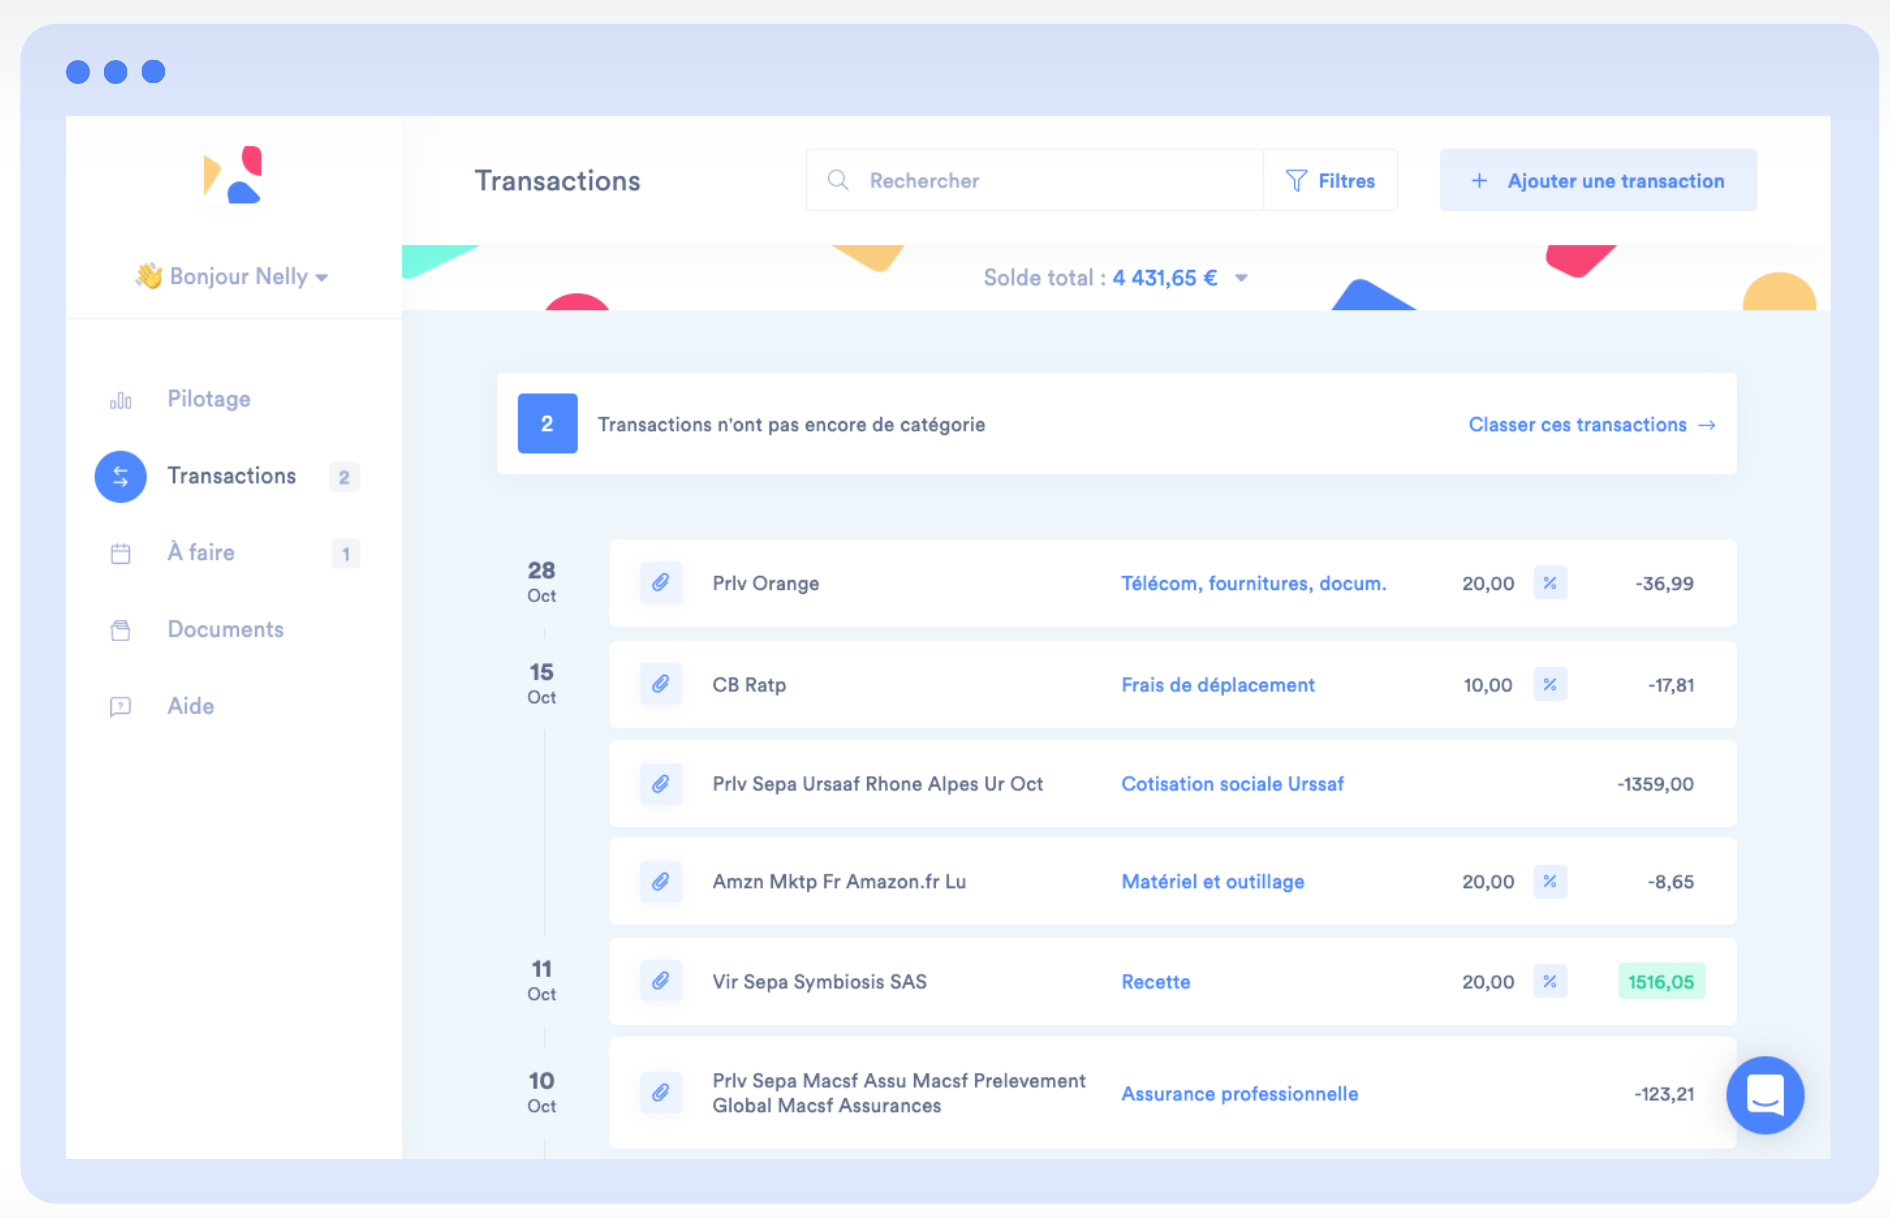Click the waving hand emoji next to Bonjour Nelly
1890x1218 pixels.
[149, 276]
